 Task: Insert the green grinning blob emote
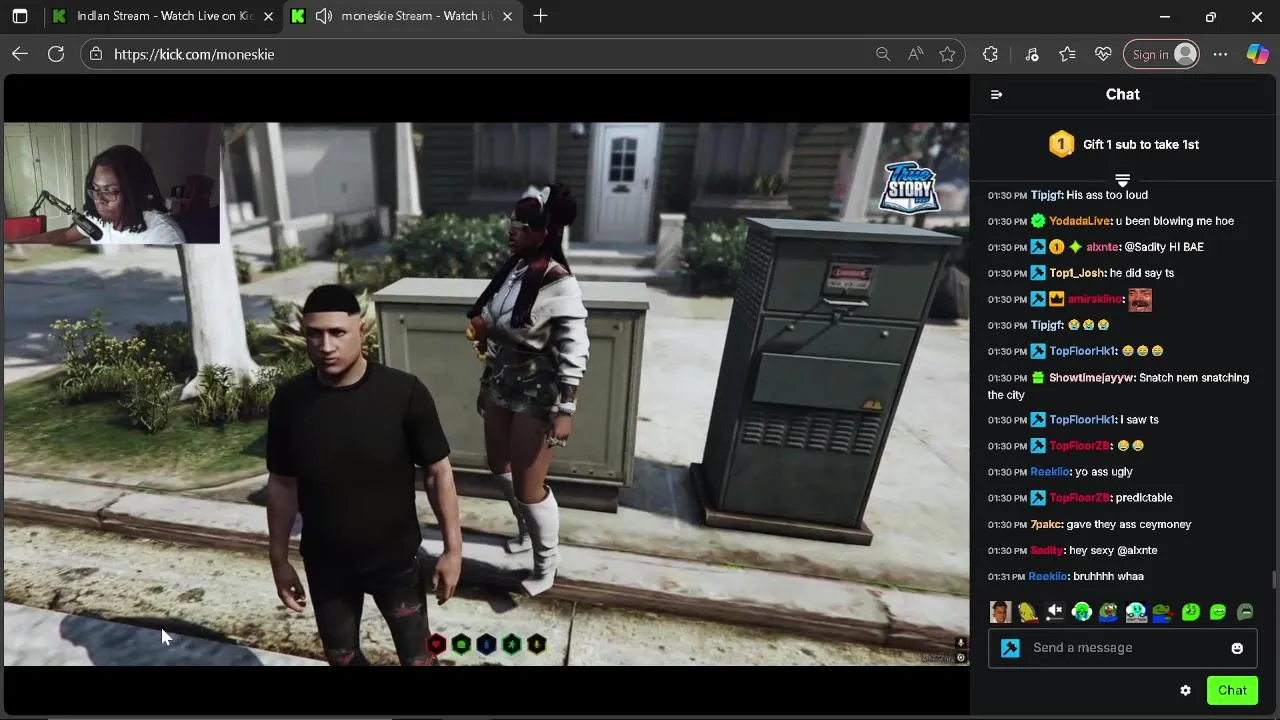pyautogui.click(x=1218, y=612)
